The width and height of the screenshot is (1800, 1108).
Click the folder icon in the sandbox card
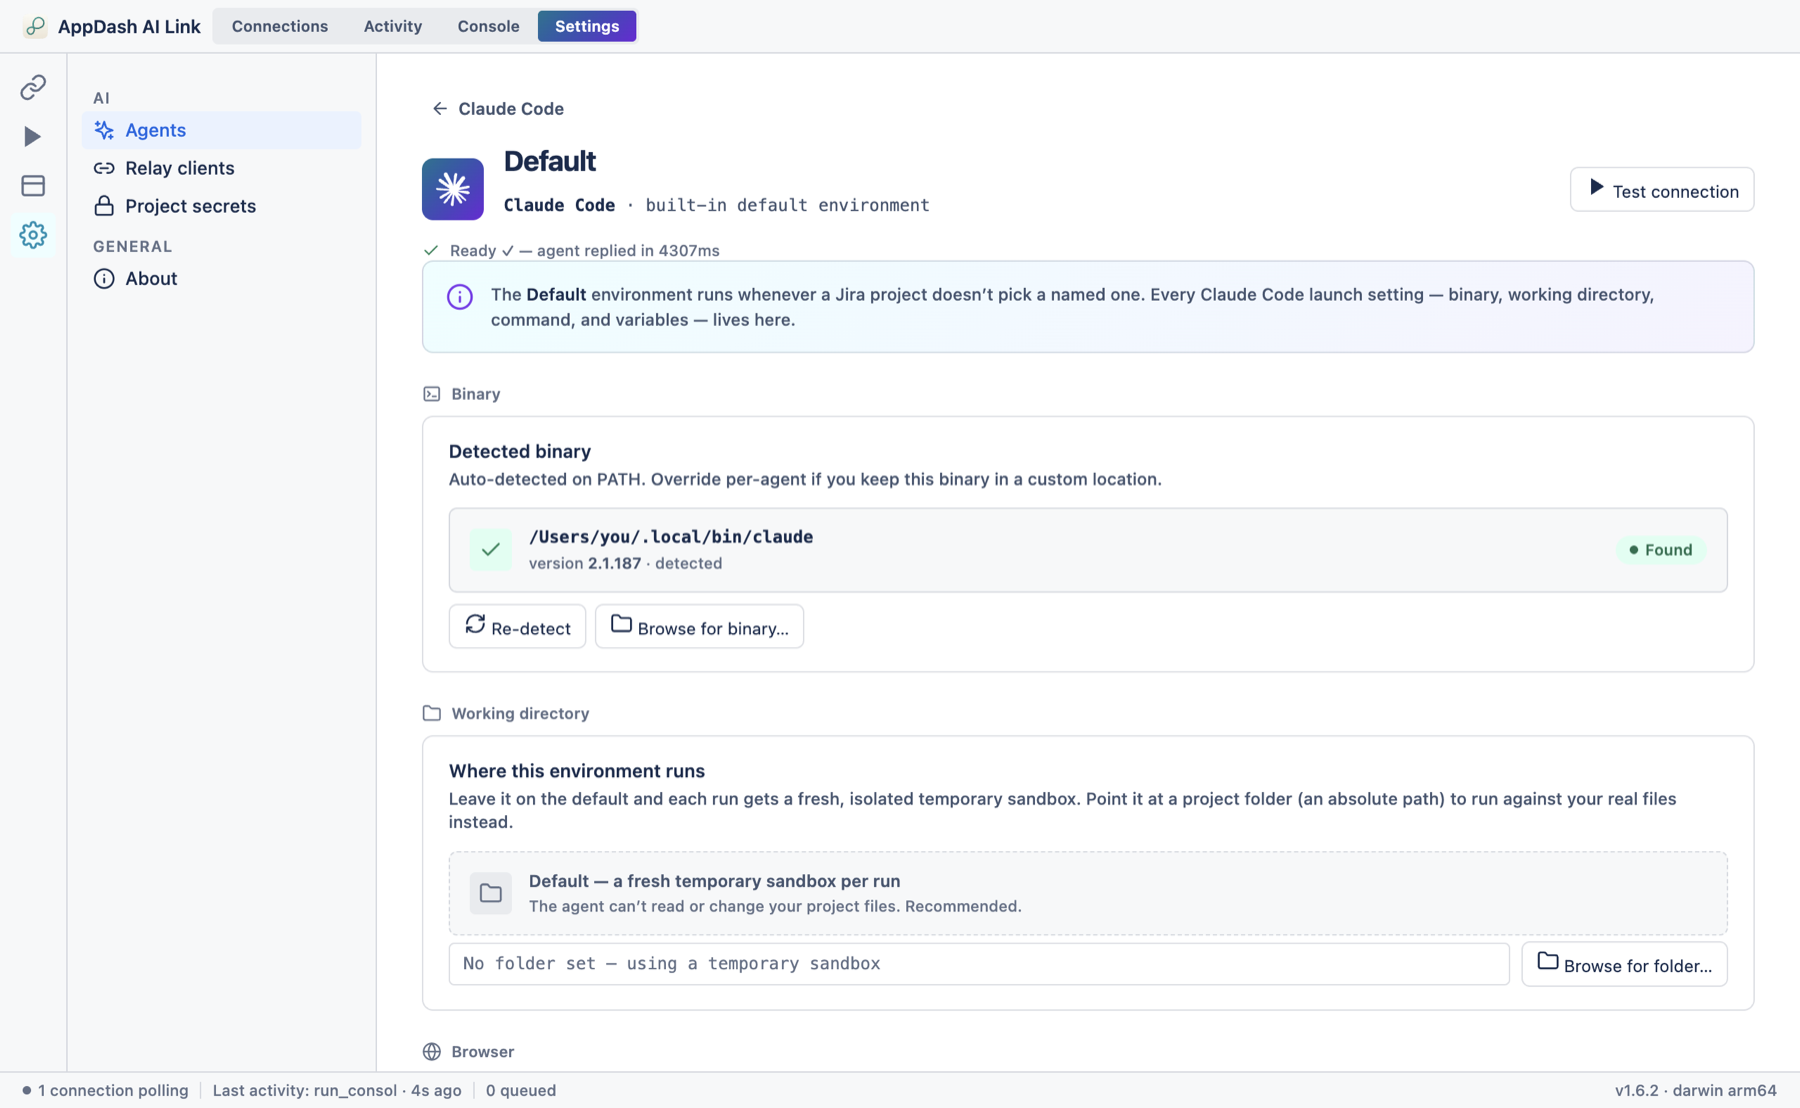click(x=490, y=893)
